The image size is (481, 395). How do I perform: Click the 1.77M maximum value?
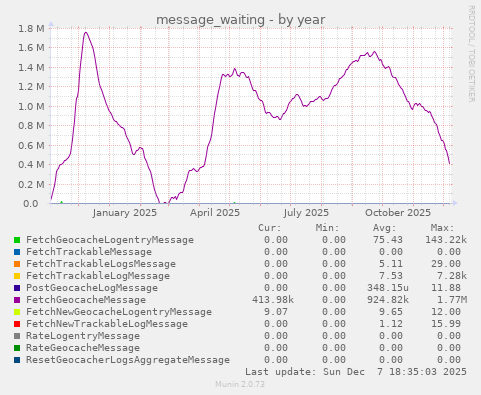coord(452,300)
